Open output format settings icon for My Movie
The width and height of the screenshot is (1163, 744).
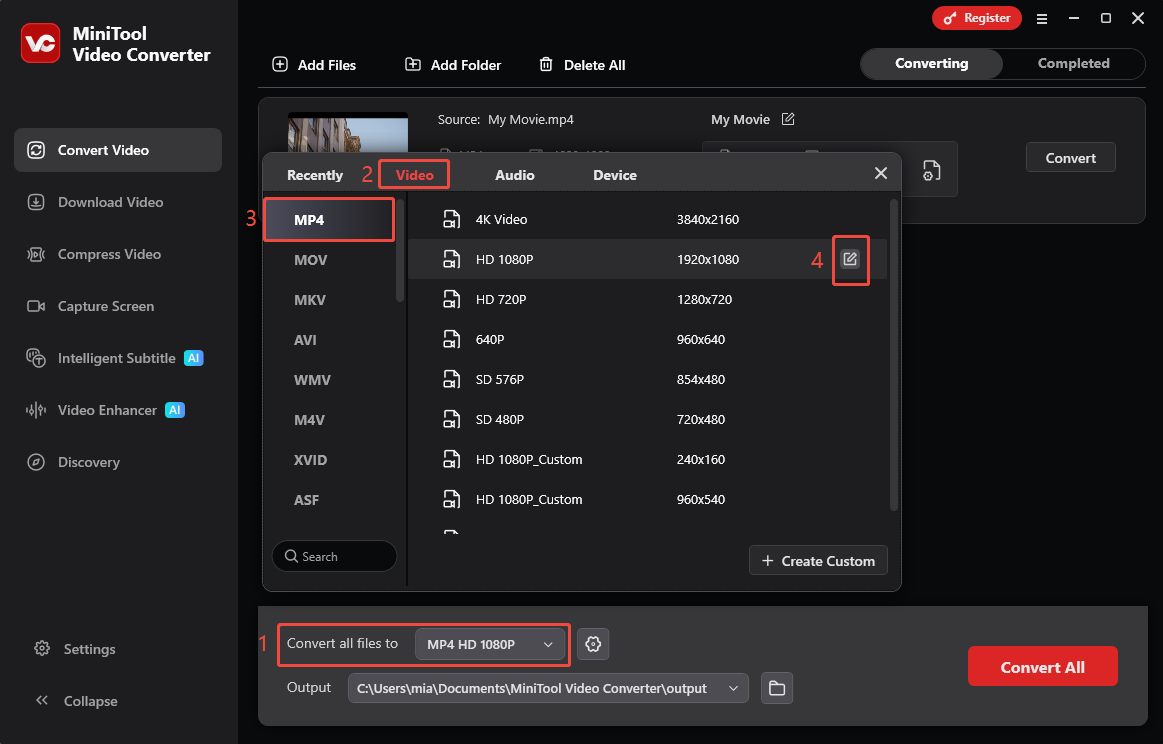coord(932,171)
